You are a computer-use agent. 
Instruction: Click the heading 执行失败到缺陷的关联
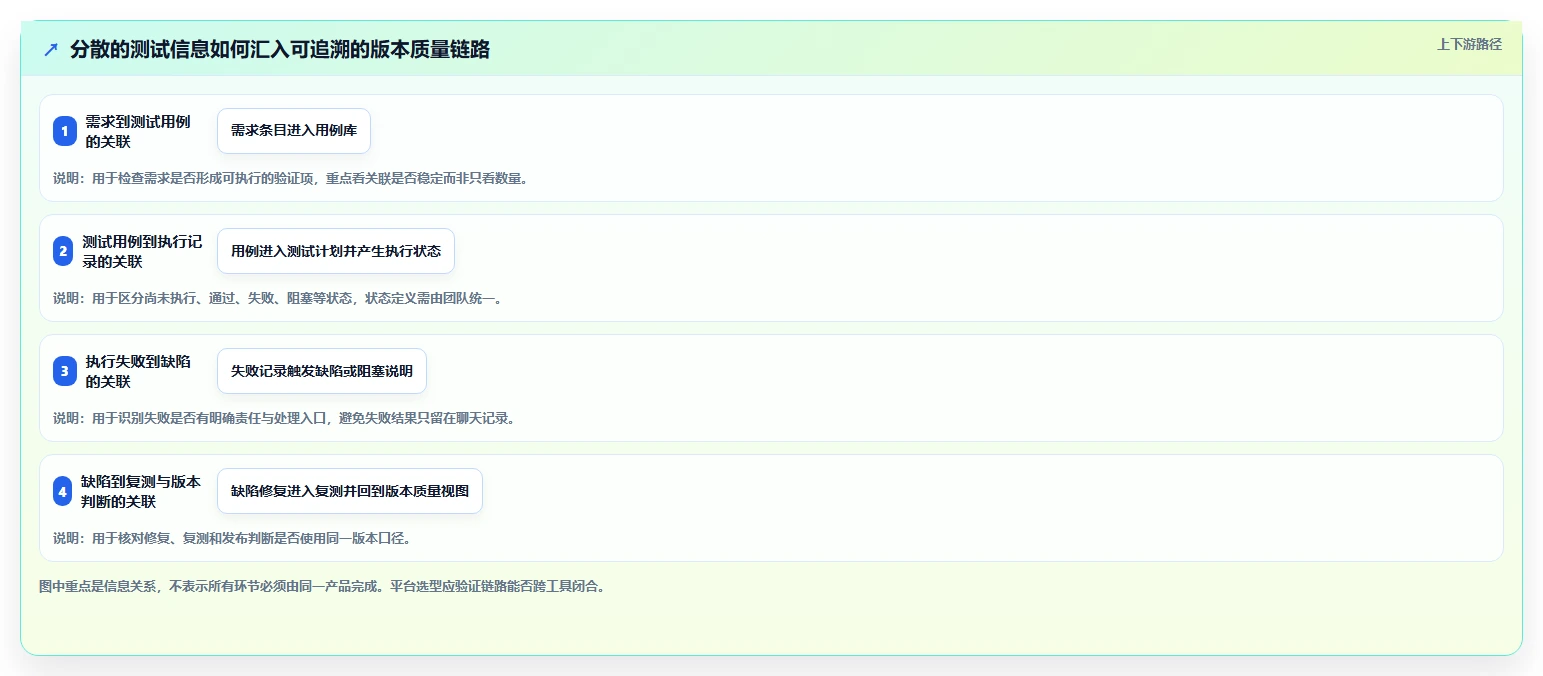click(138, 371)
